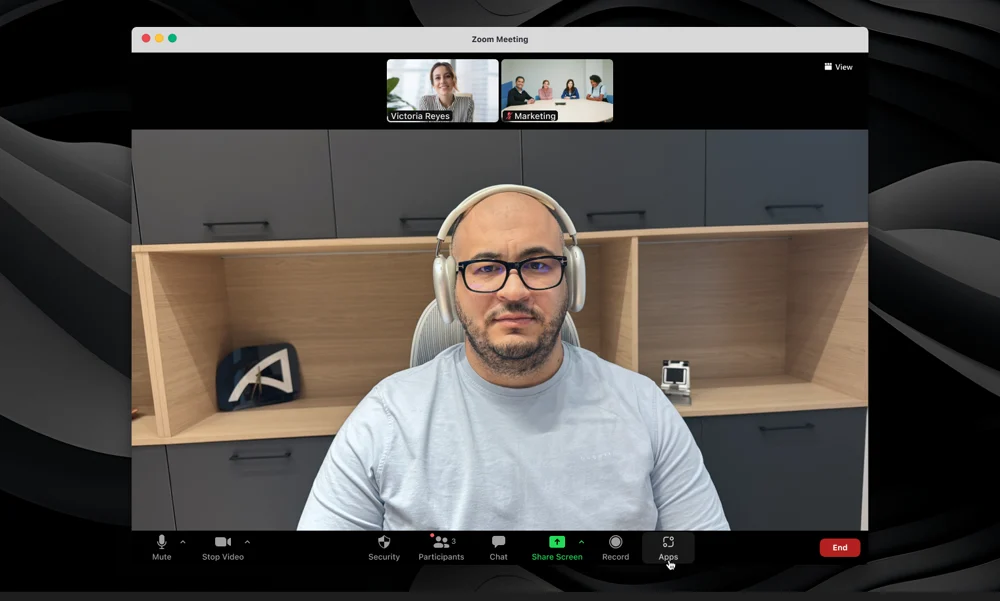This screenshot has width=1000, height=601.
Task: Click the muted mic icon on Marketing
Action: click(508, 116)
